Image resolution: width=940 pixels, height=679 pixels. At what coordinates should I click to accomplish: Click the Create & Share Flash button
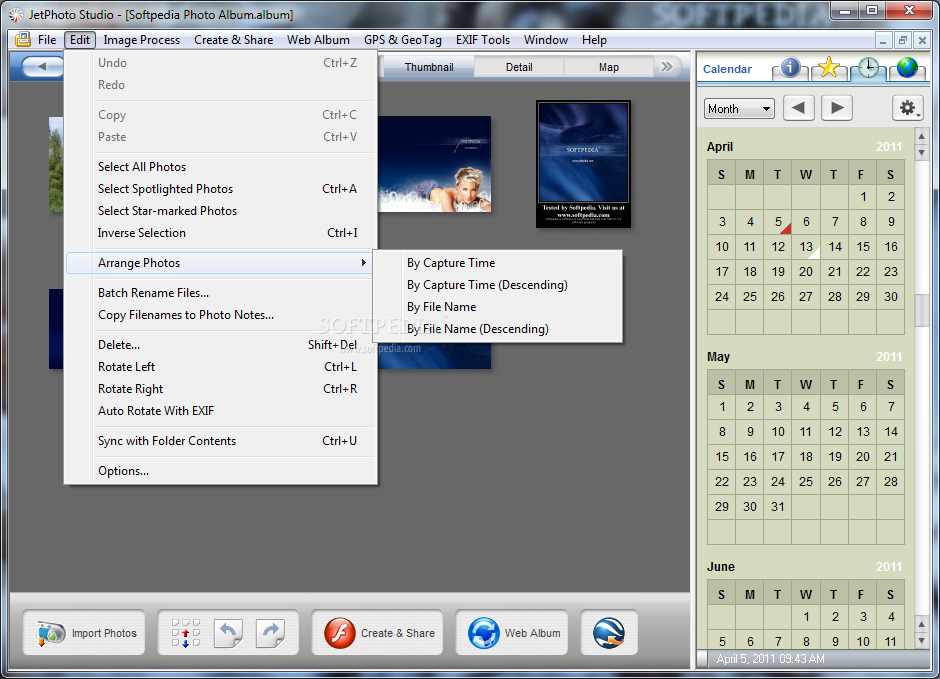(x=377, y=633)
